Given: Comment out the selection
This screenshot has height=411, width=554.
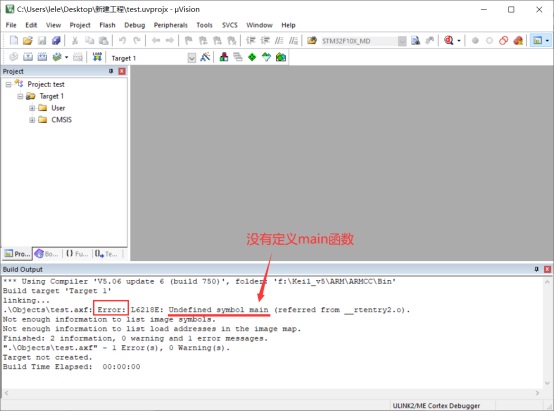Looking at the screenshot, I should pyautogui.click(x=279, y=40).
